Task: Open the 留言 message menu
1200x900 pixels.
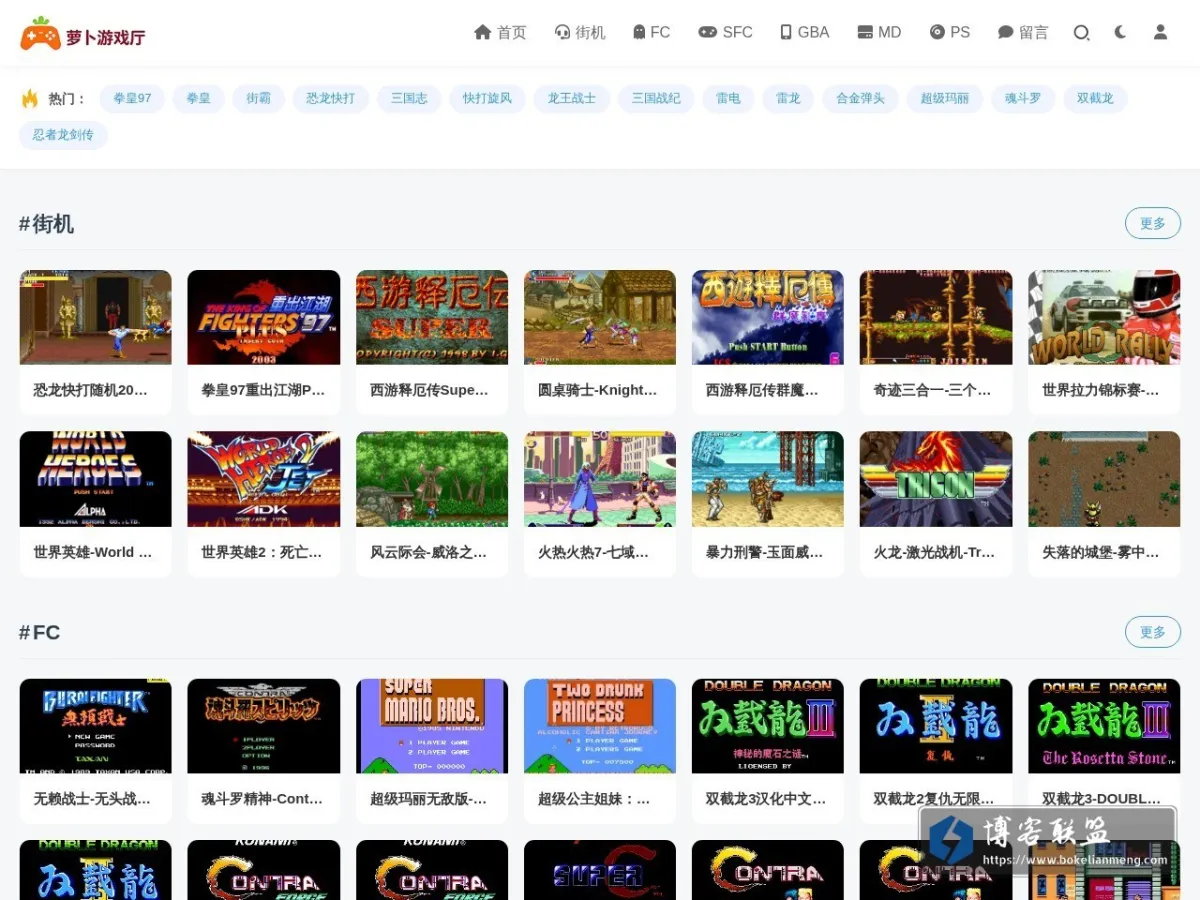Action: pyautogui.click(x=1023, y=32)
